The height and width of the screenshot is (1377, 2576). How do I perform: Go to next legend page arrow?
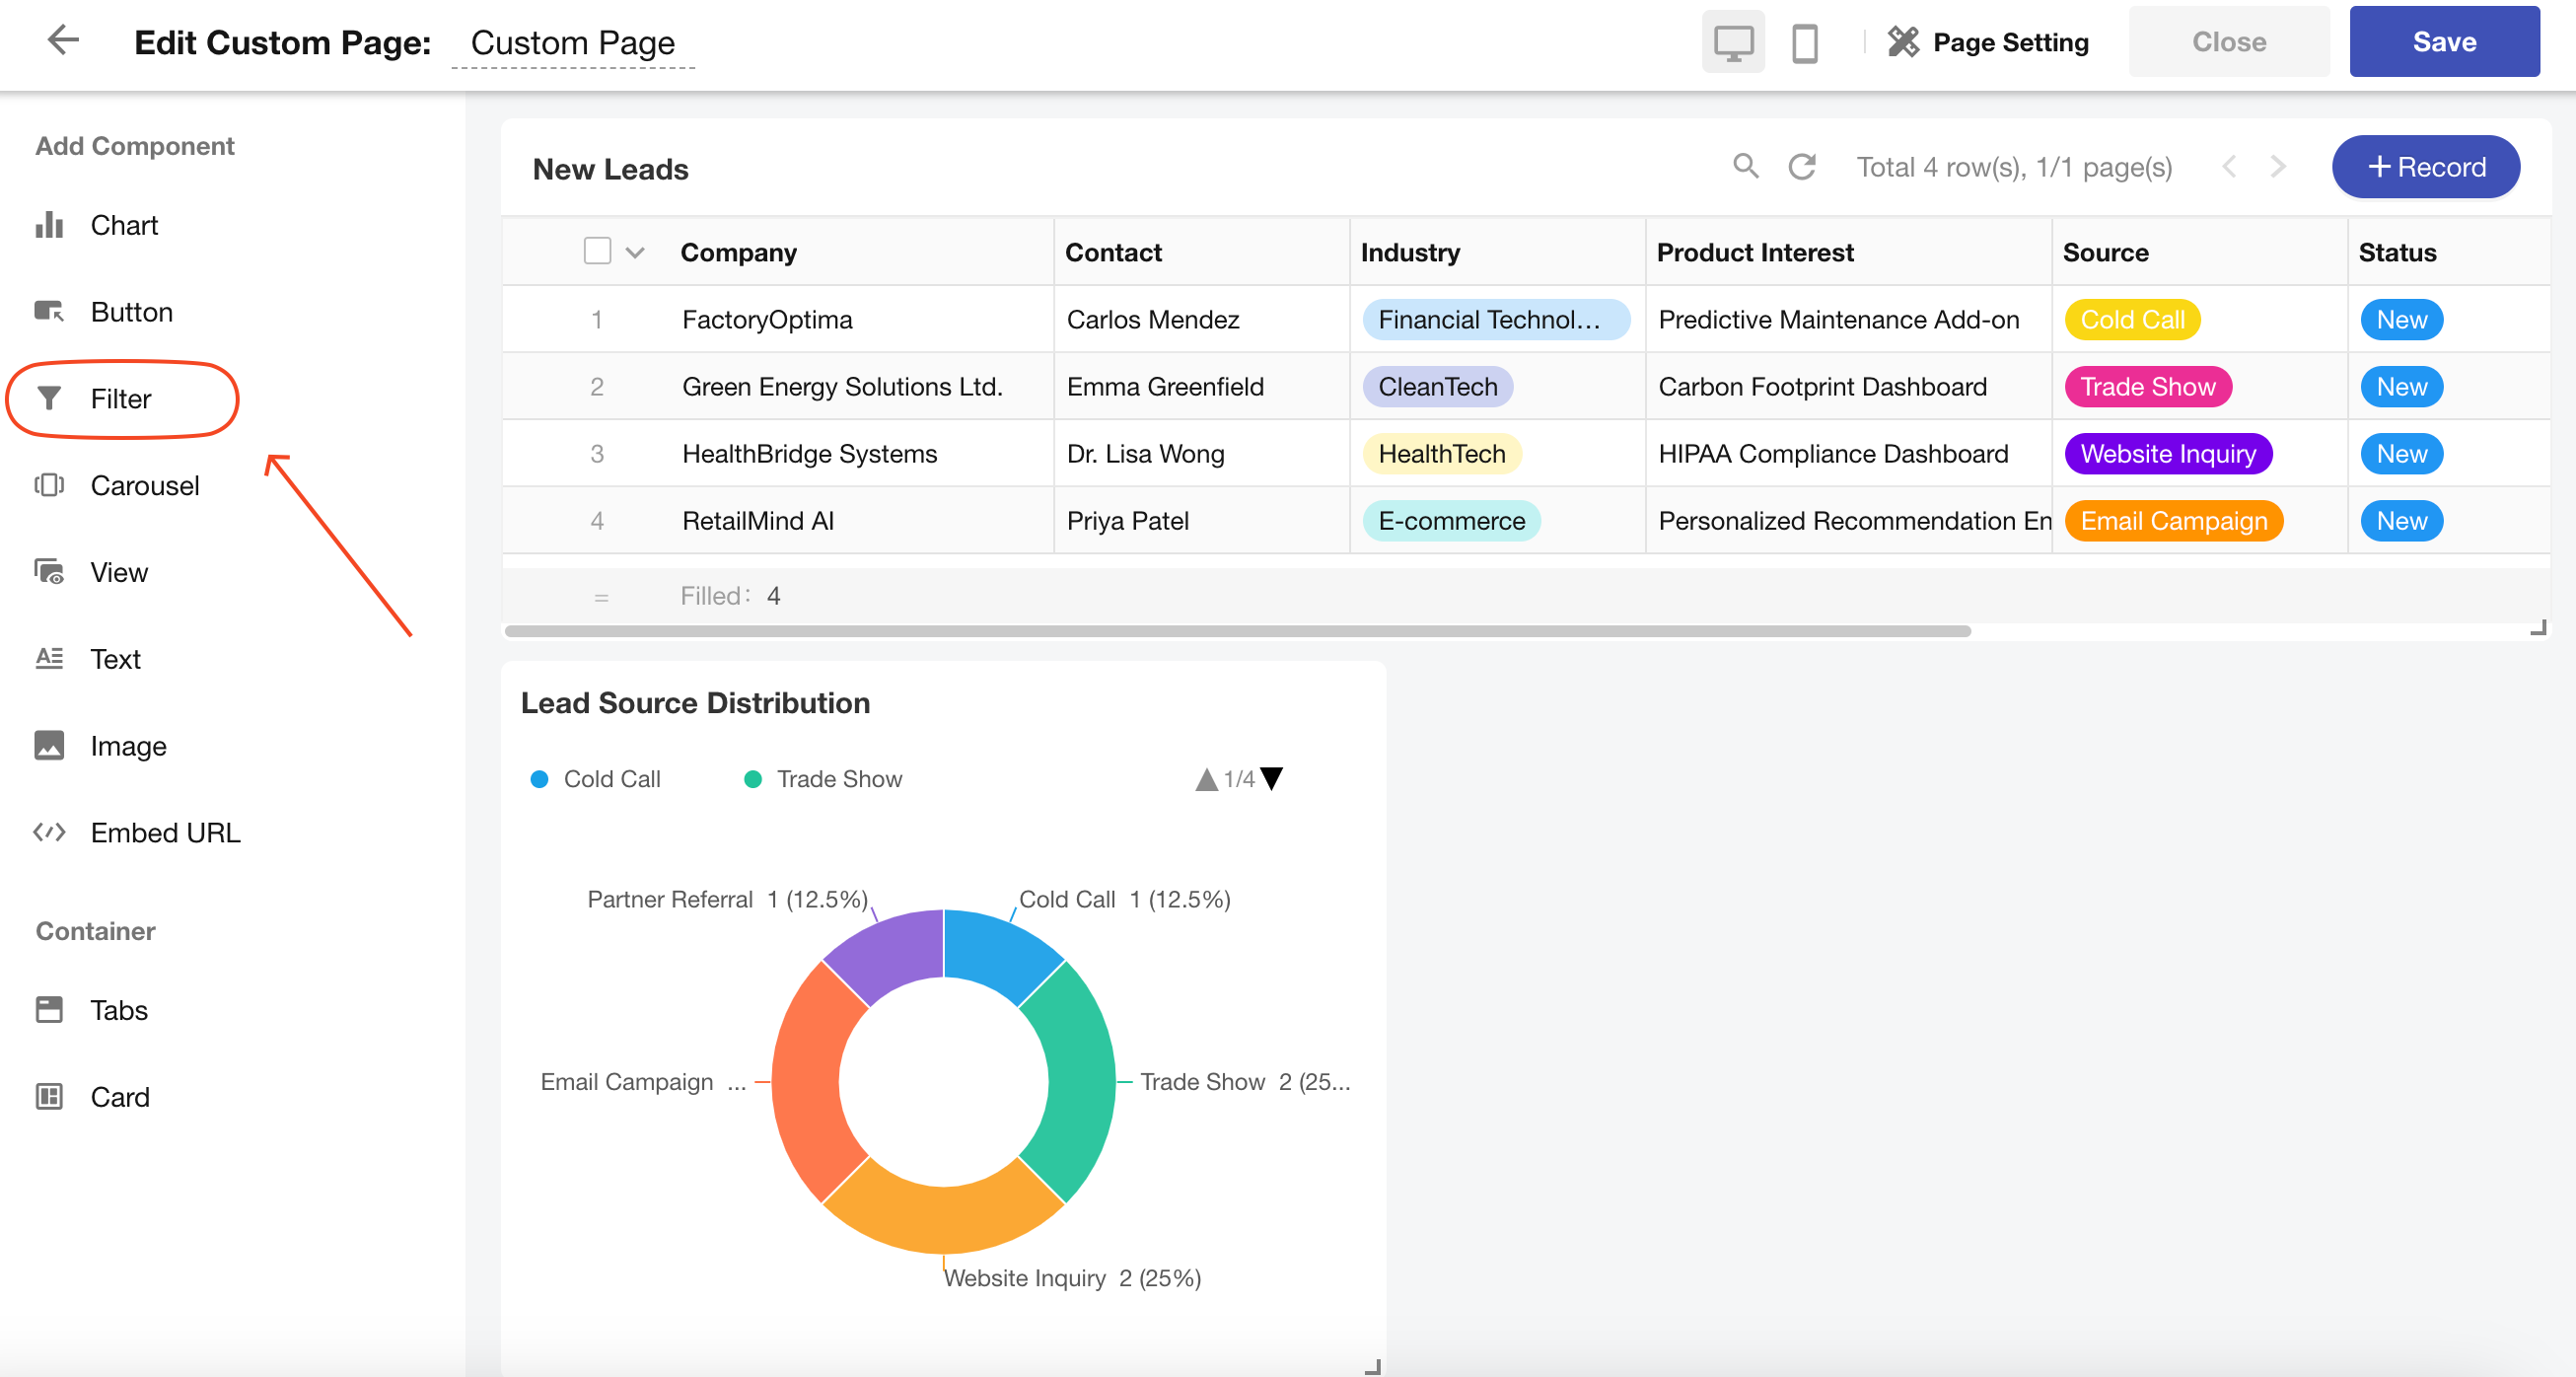tap(1271, 778)
